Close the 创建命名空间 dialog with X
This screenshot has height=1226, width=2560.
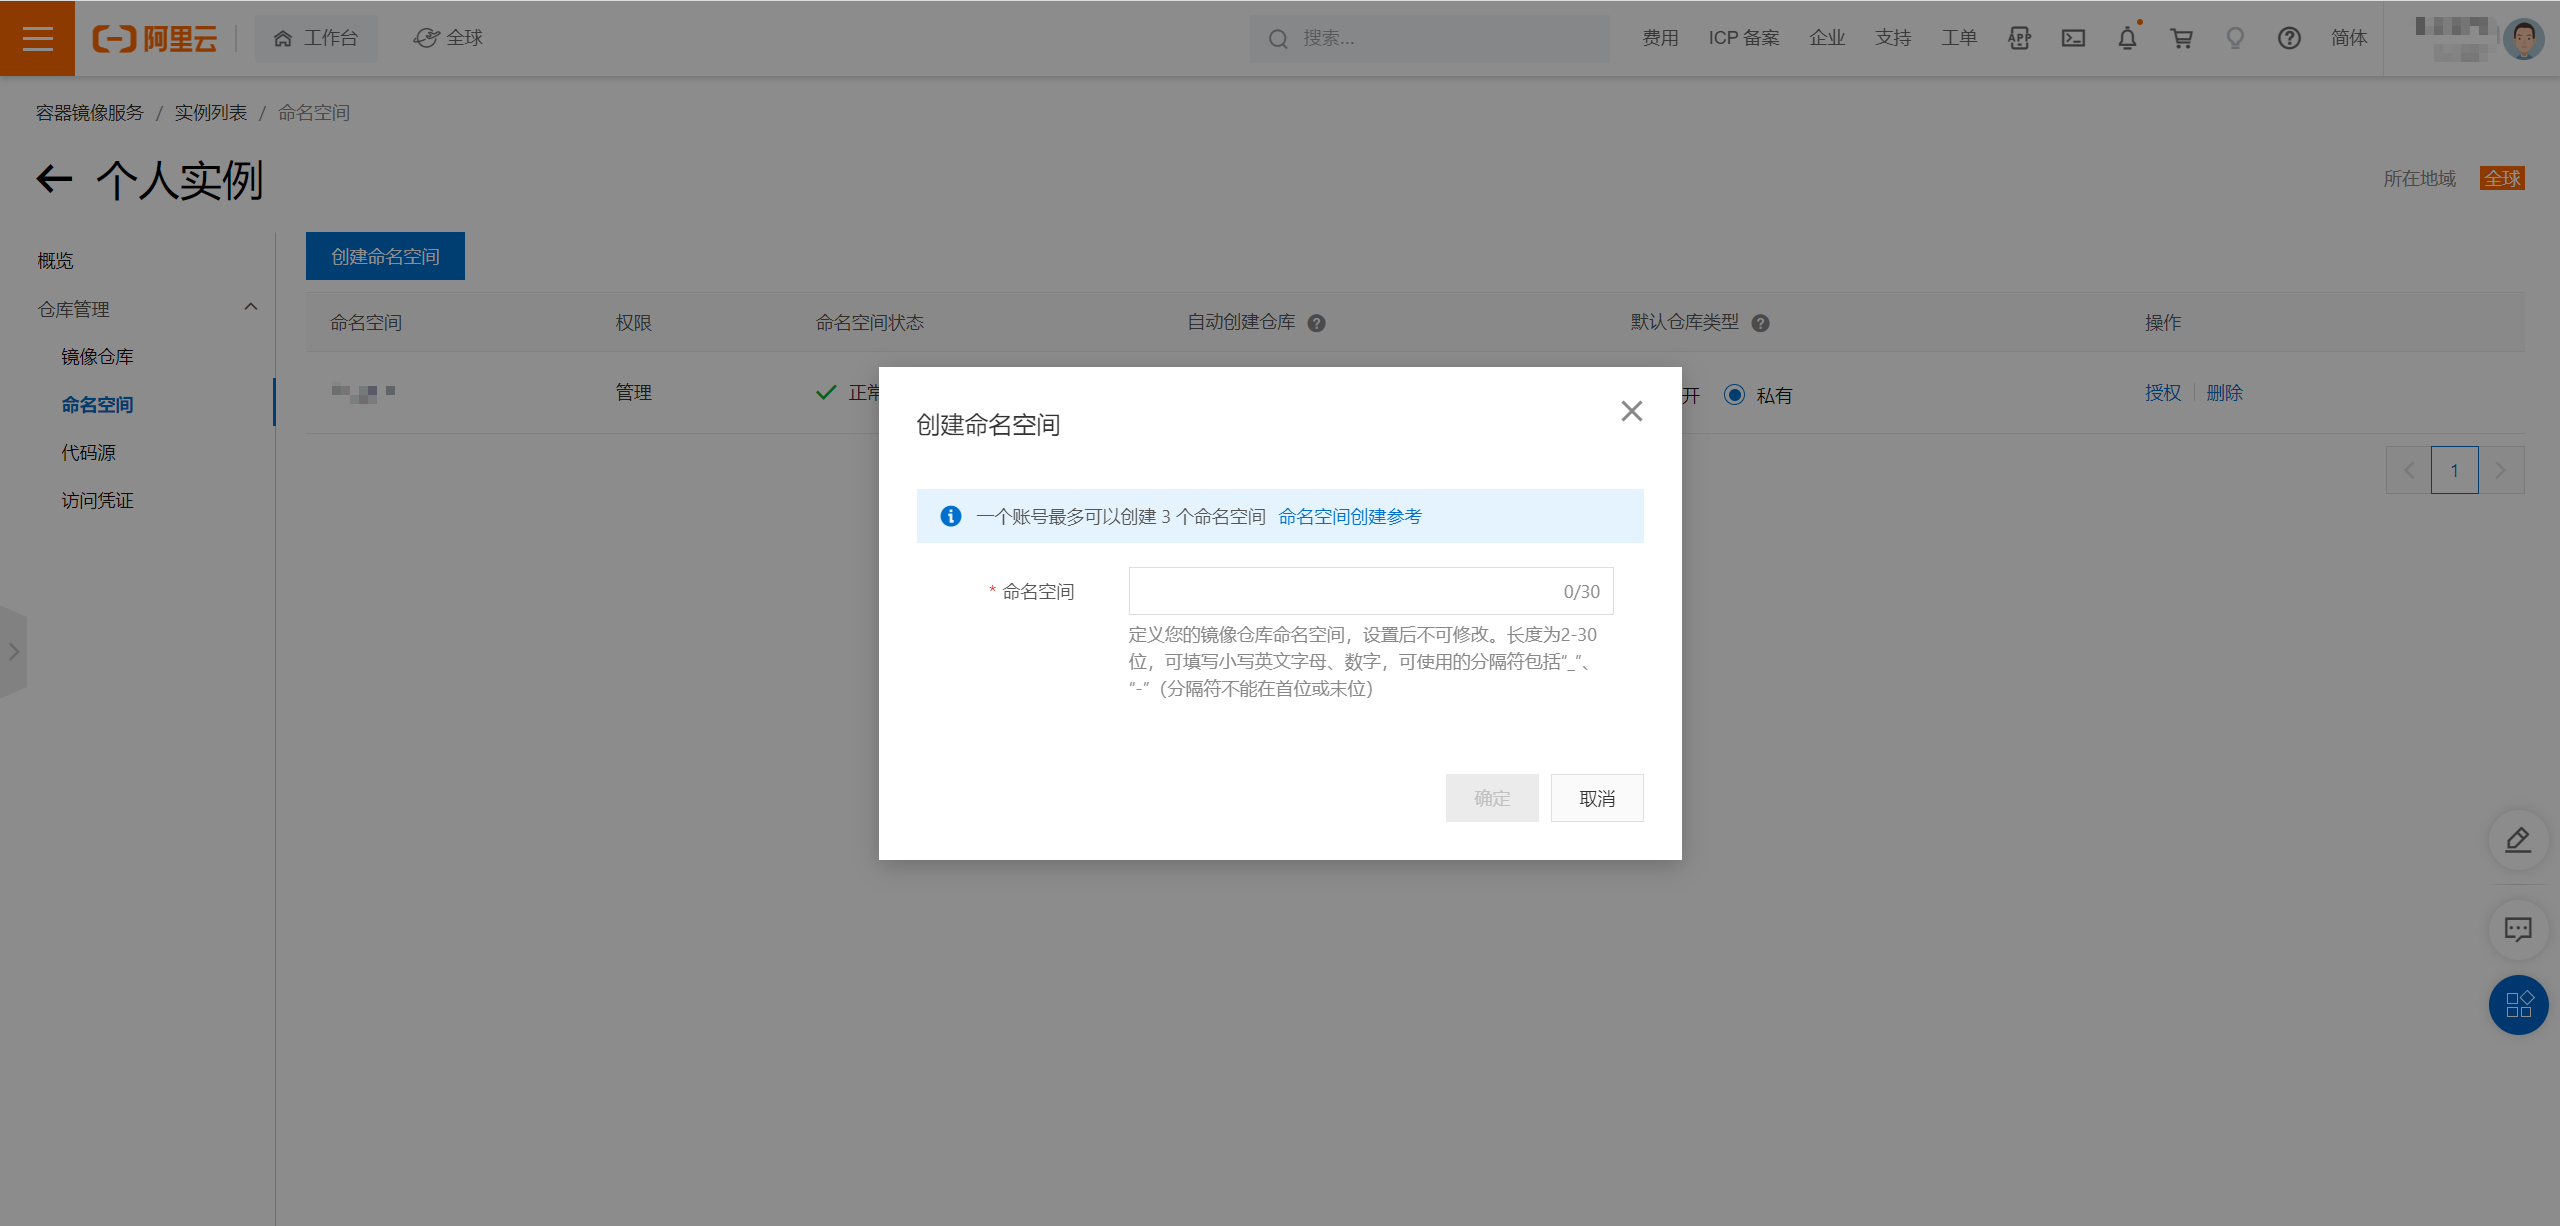[1631, 411]
